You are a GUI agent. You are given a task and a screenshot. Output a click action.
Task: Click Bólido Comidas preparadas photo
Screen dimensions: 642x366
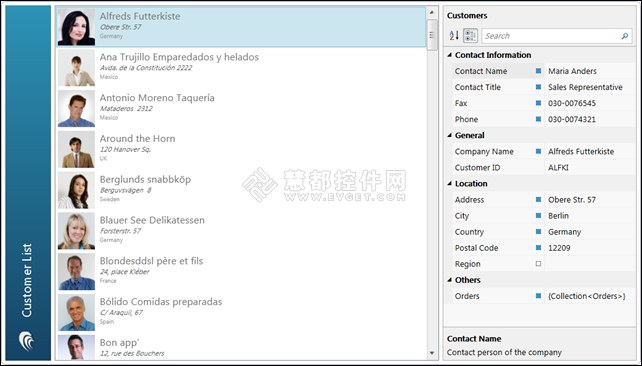(76, 312)
